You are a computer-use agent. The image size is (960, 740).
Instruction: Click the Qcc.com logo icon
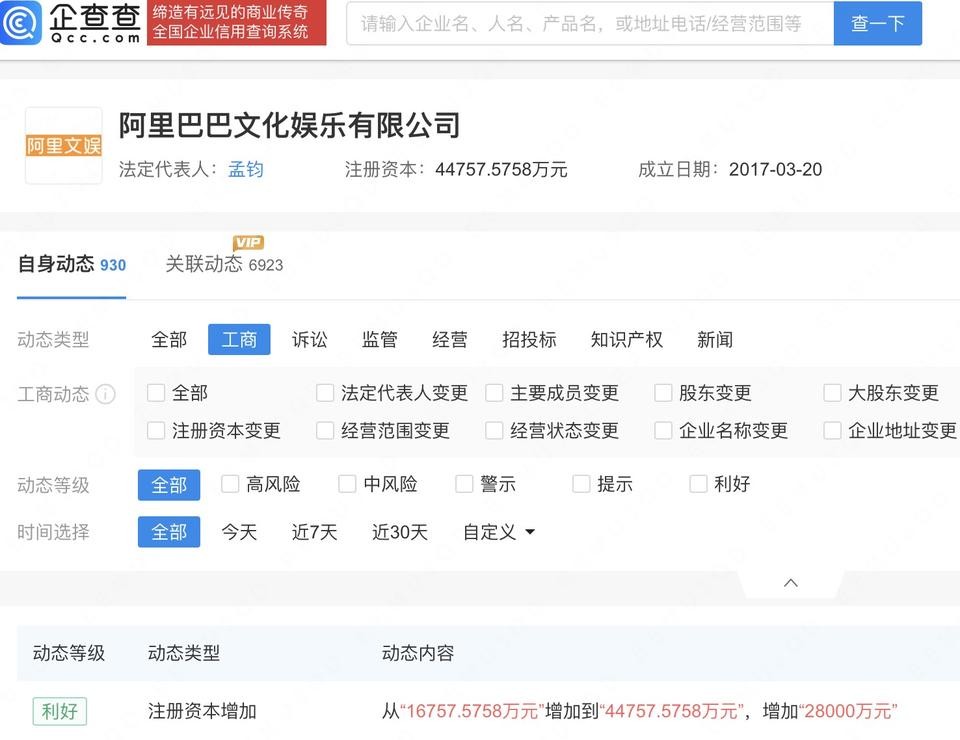(x=22, y=23)
